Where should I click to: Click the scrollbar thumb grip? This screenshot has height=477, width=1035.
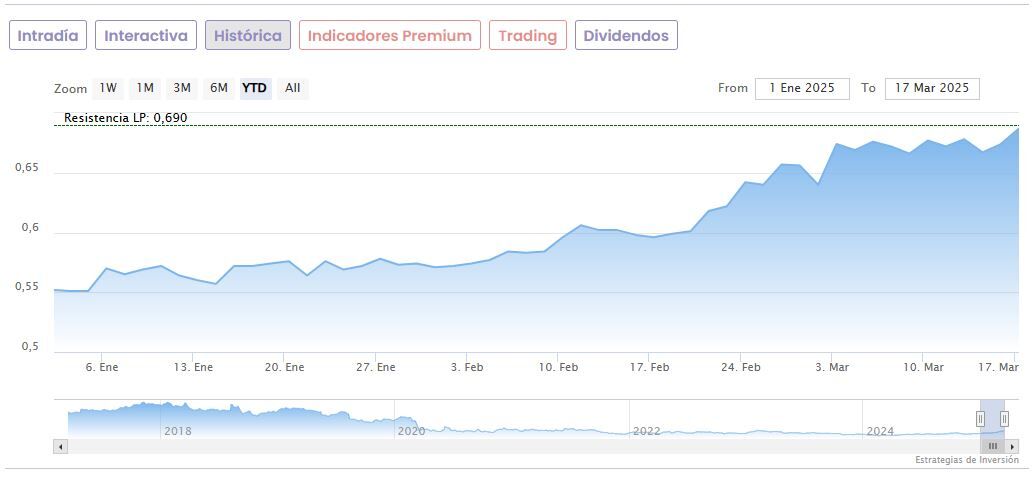[x=993, y=446]
